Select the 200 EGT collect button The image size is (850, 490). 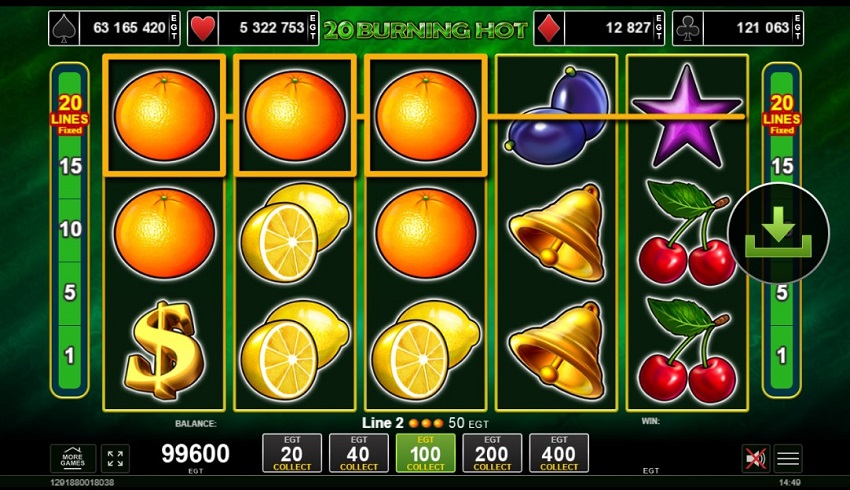click(x=492, y=453)
